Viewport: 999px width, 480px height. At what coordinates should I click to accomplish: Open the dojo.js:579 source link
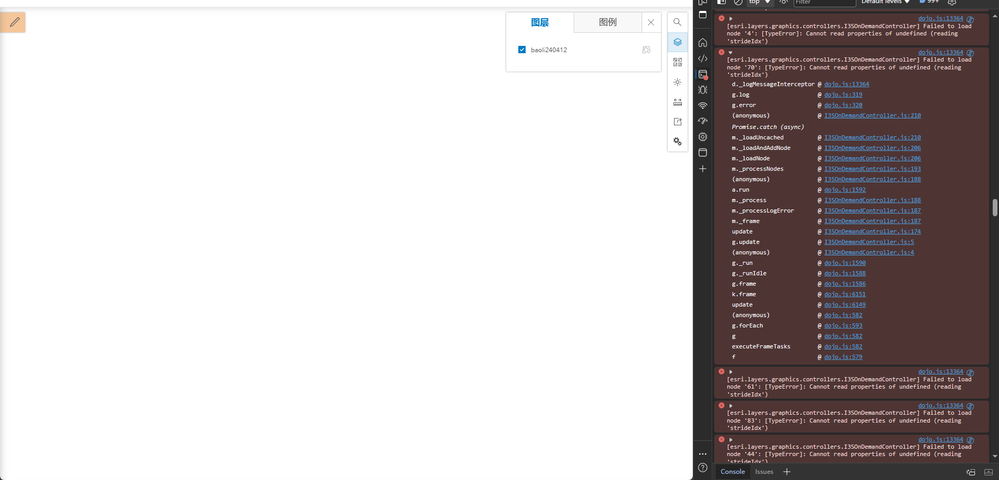(843, 357)
